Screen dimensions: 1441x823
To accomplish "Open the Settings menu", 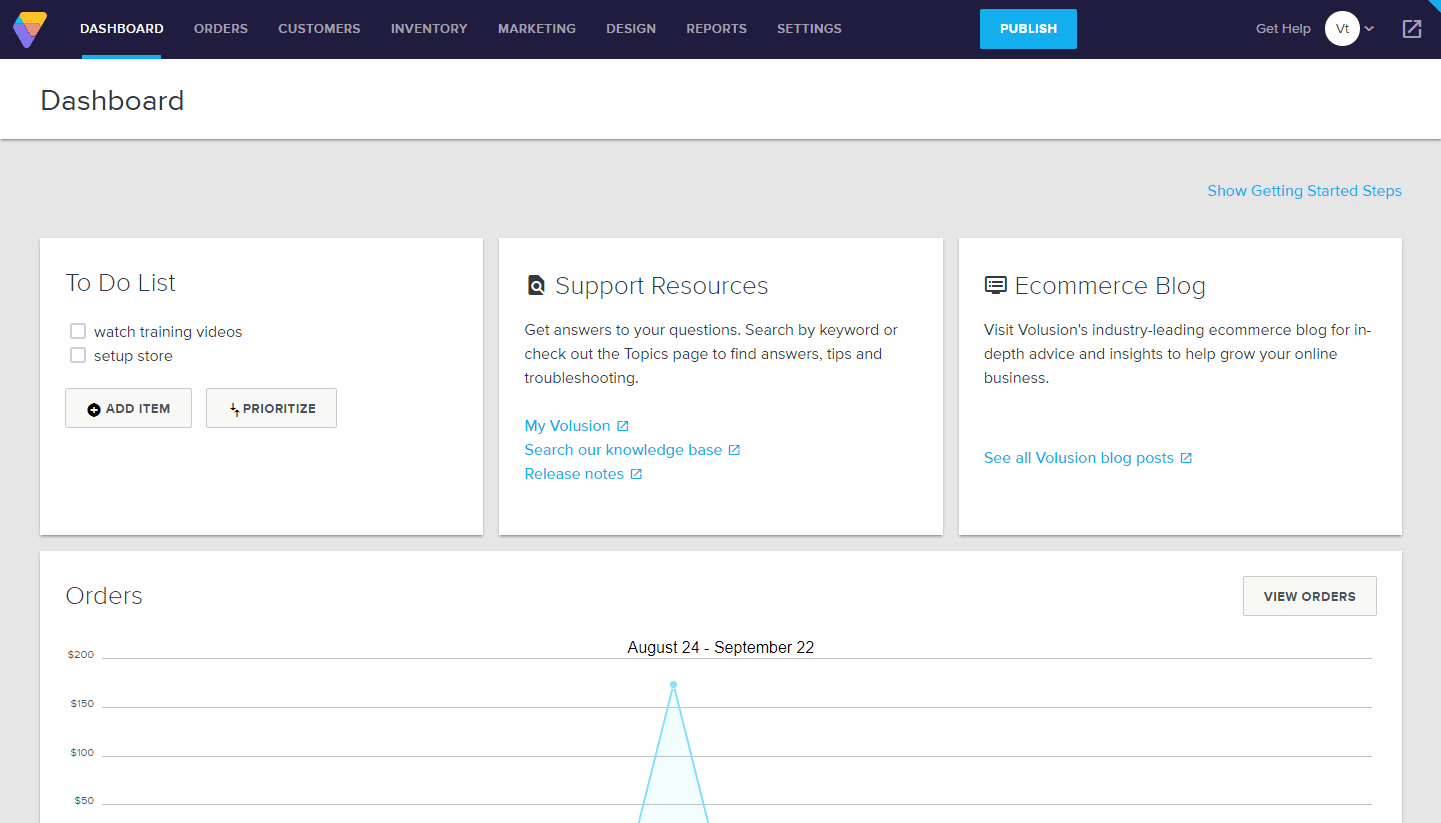I will click(809, 29).
